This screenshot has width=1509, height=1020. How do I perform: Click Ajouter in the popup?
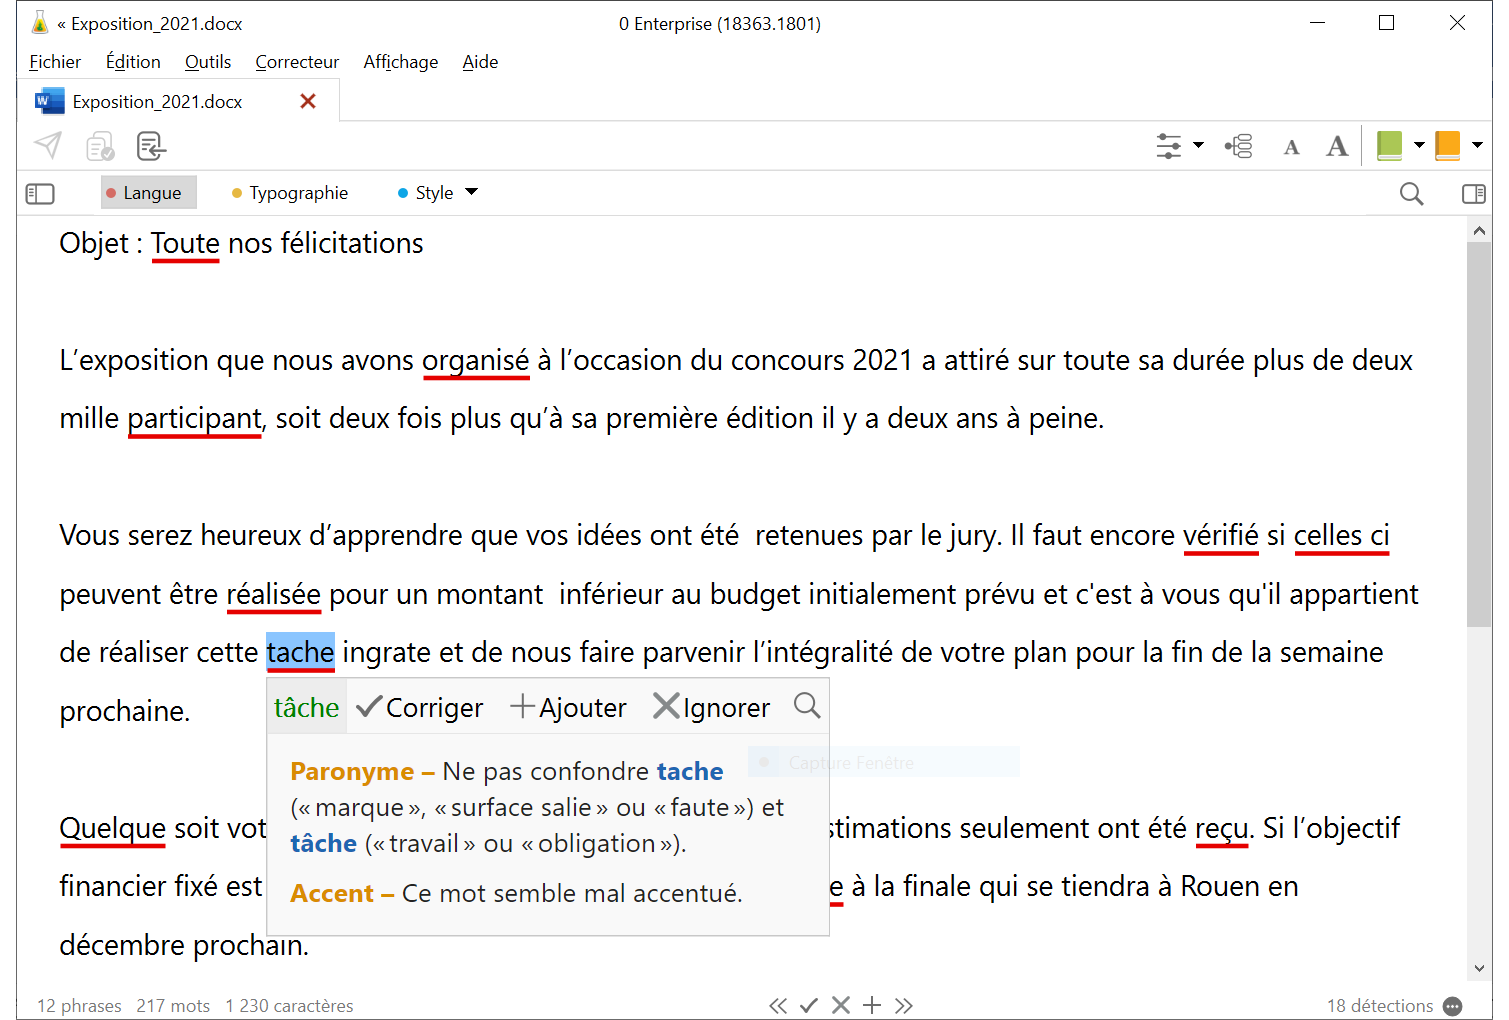click(568, 707)
